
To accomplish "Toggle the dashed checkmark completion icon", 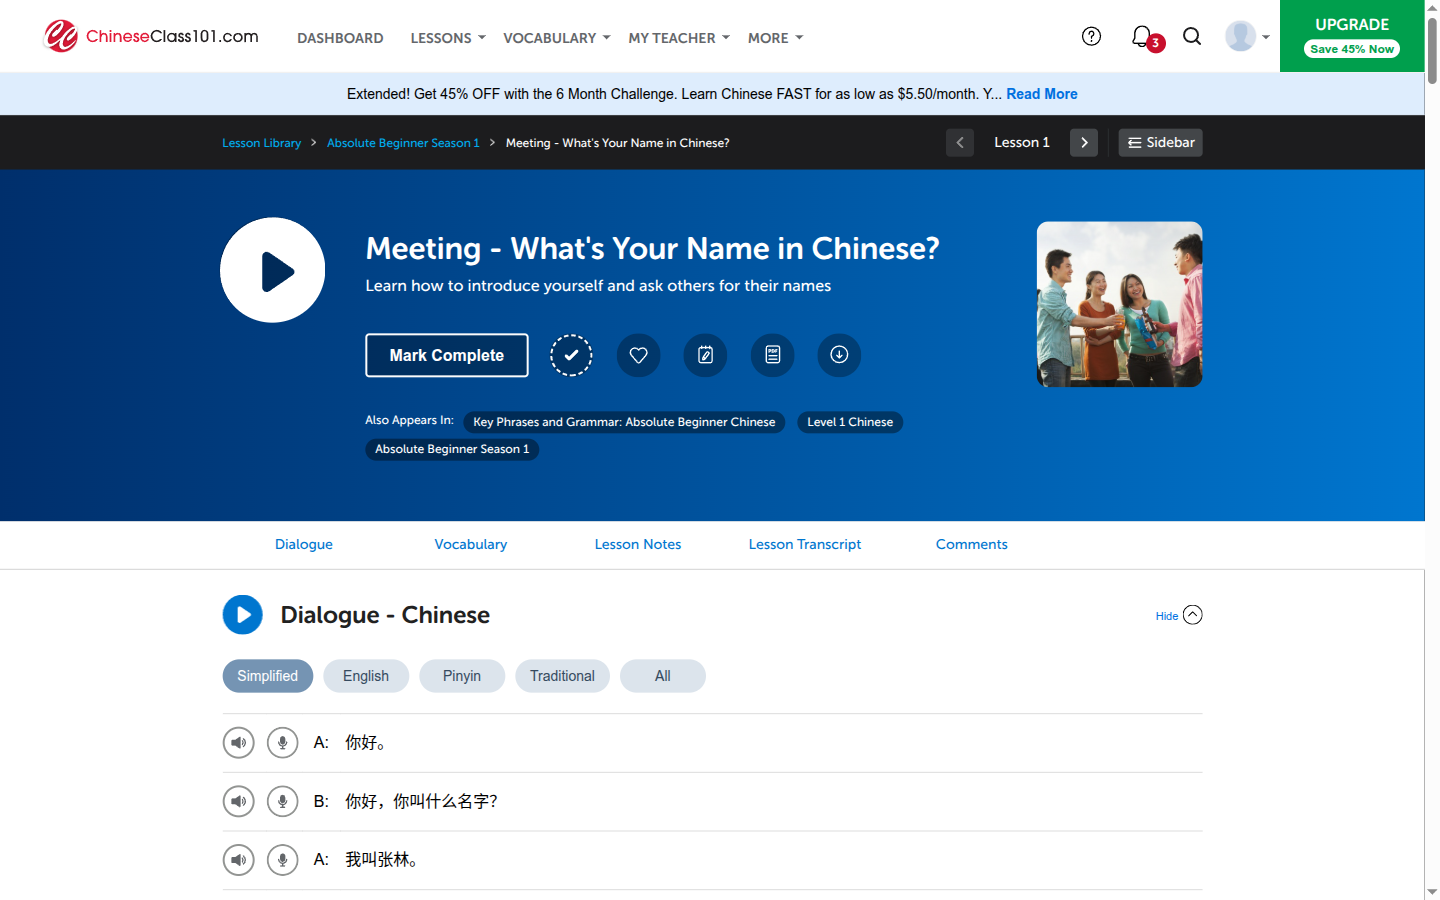I will 571,355.
